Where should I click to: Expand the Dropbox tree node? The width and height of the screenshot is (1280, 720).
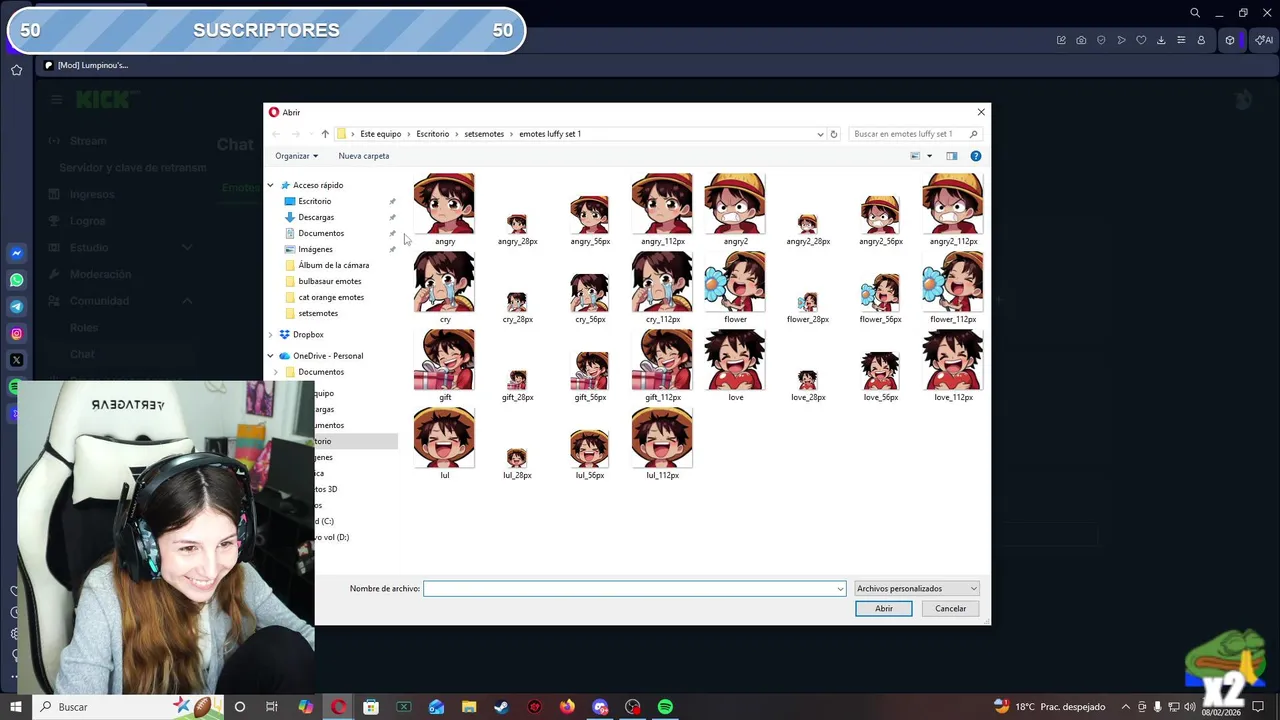coord(270,335)
